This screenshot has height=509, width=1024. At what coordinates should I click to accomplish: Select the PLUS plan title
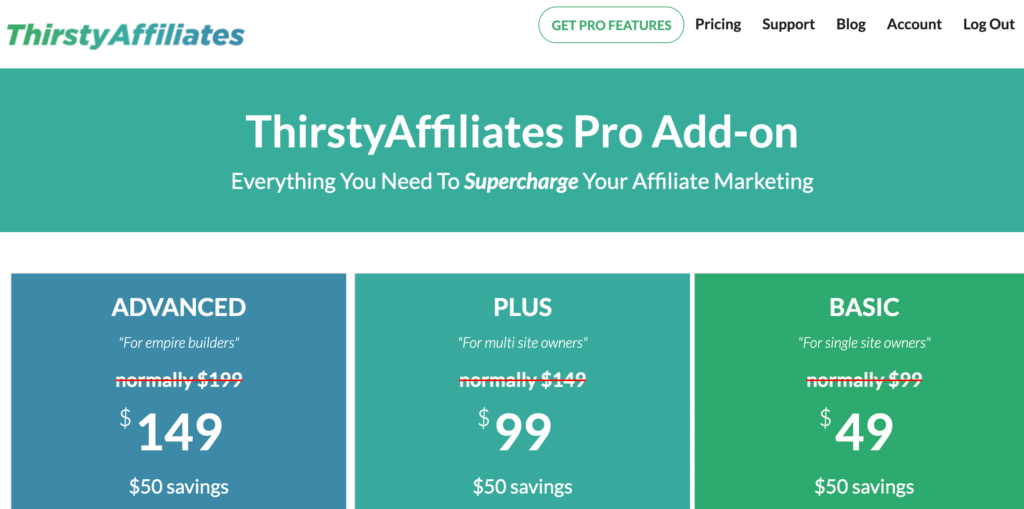click(x=522, y=306)
